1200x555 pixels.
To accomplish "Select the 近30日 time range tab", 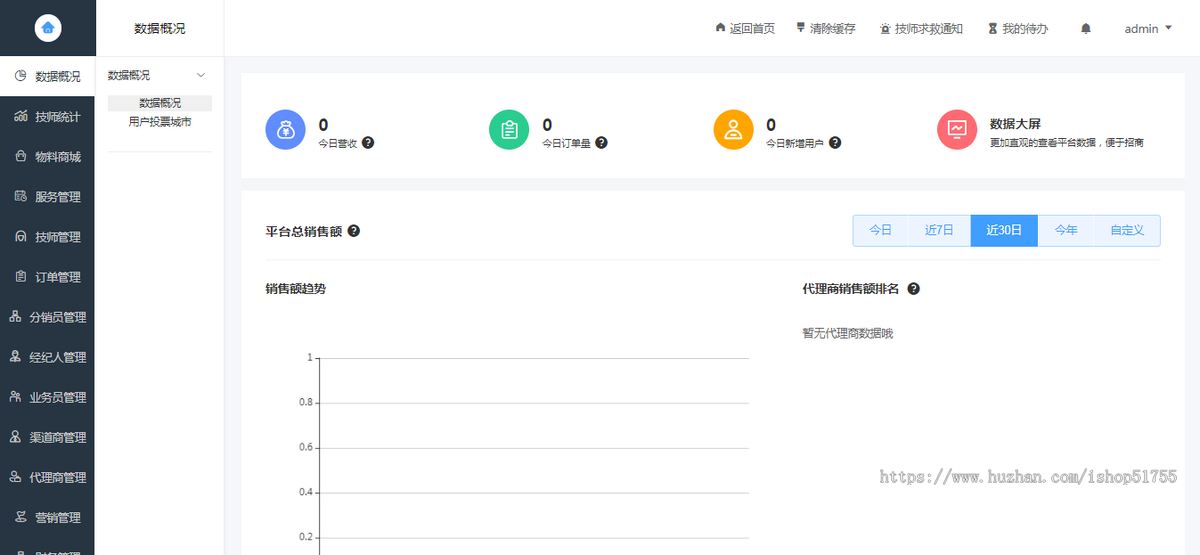I will pyautogui.click(x=1004, y=230).
